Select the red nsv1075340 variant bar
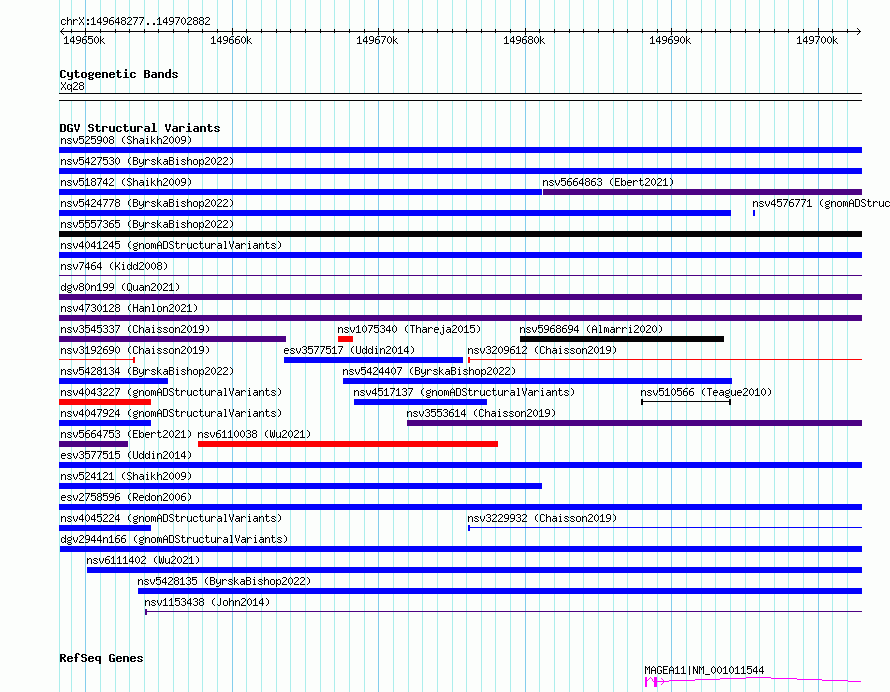890x692 pixels. (x=345, y=339)
